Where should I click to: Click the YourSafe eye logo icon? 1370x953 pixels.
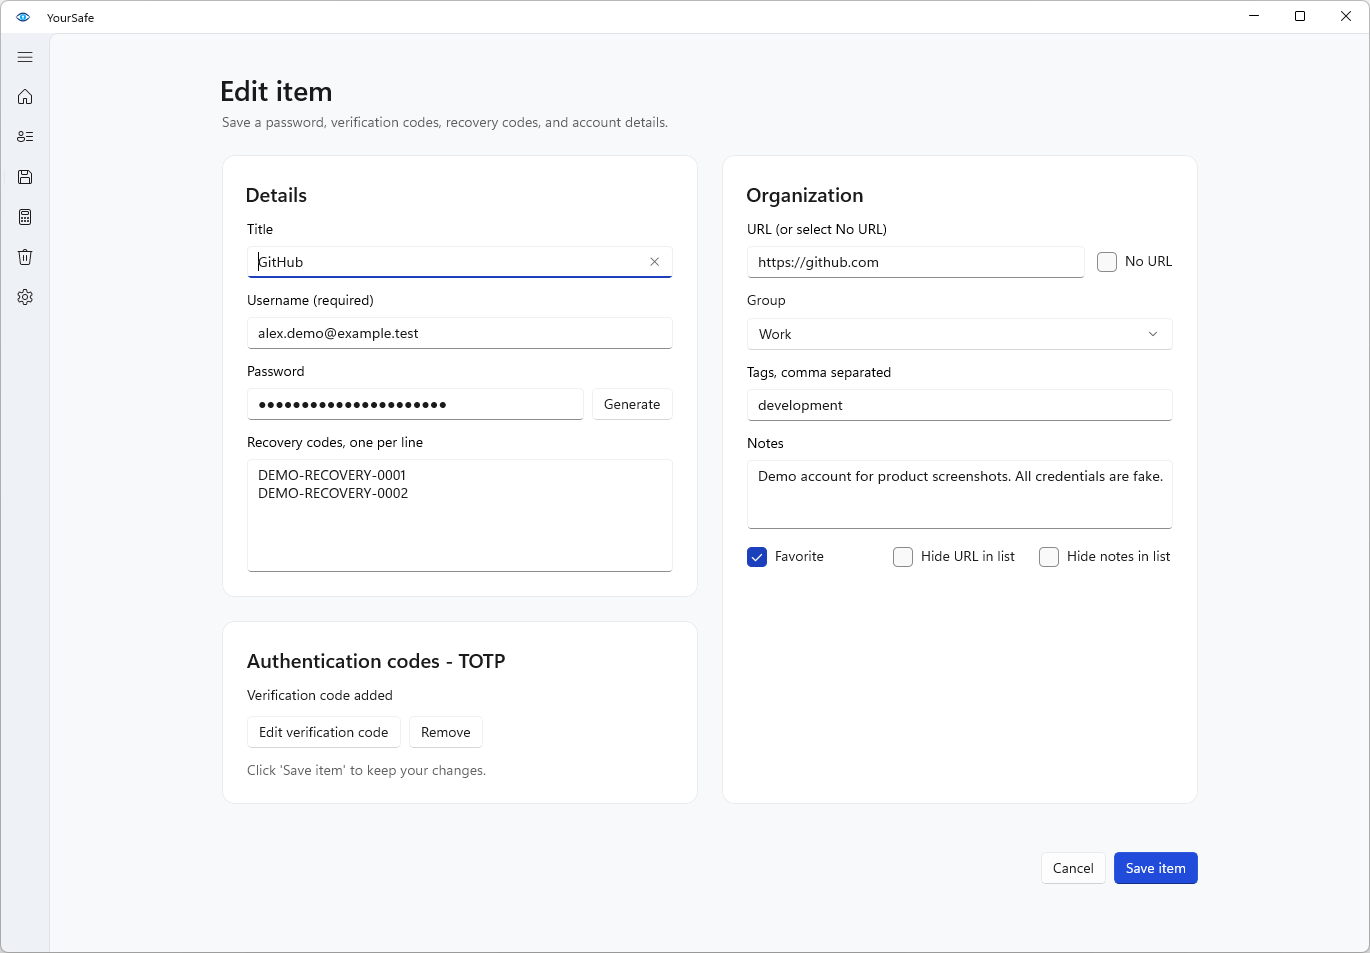23,17
